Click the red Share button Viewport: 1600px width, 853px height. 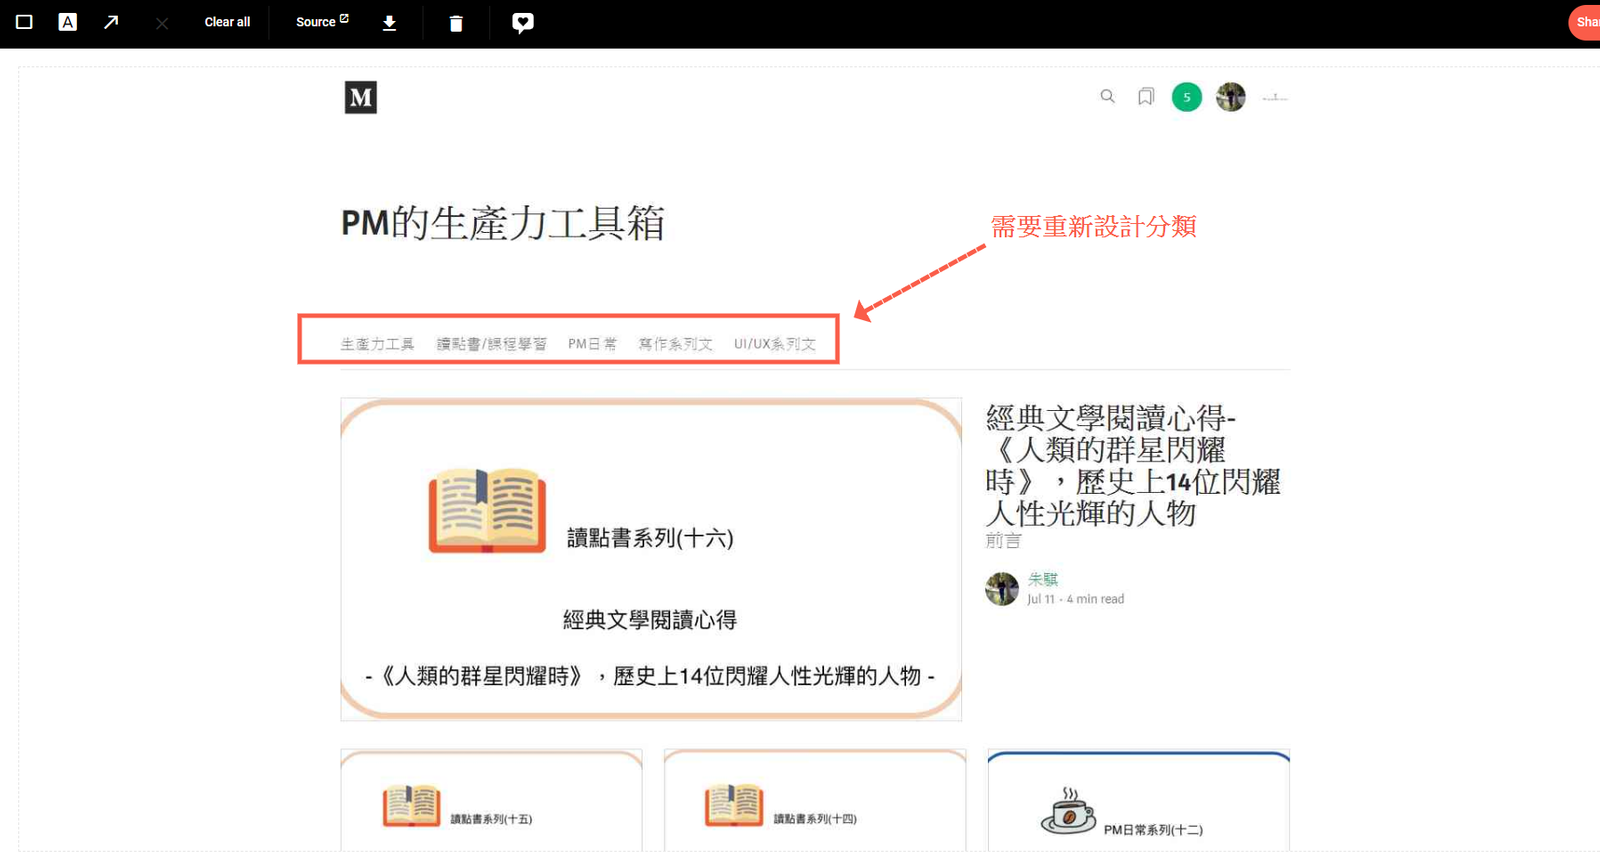[x=1585, y=22]
